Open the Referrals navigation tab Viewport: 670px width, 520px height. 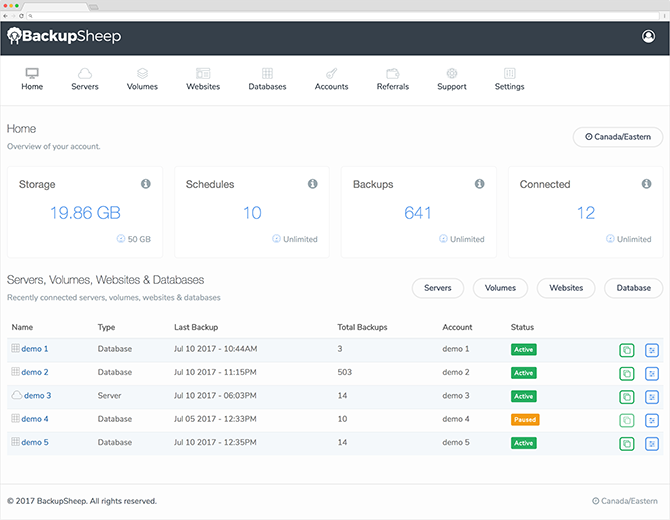click(393, 79)
